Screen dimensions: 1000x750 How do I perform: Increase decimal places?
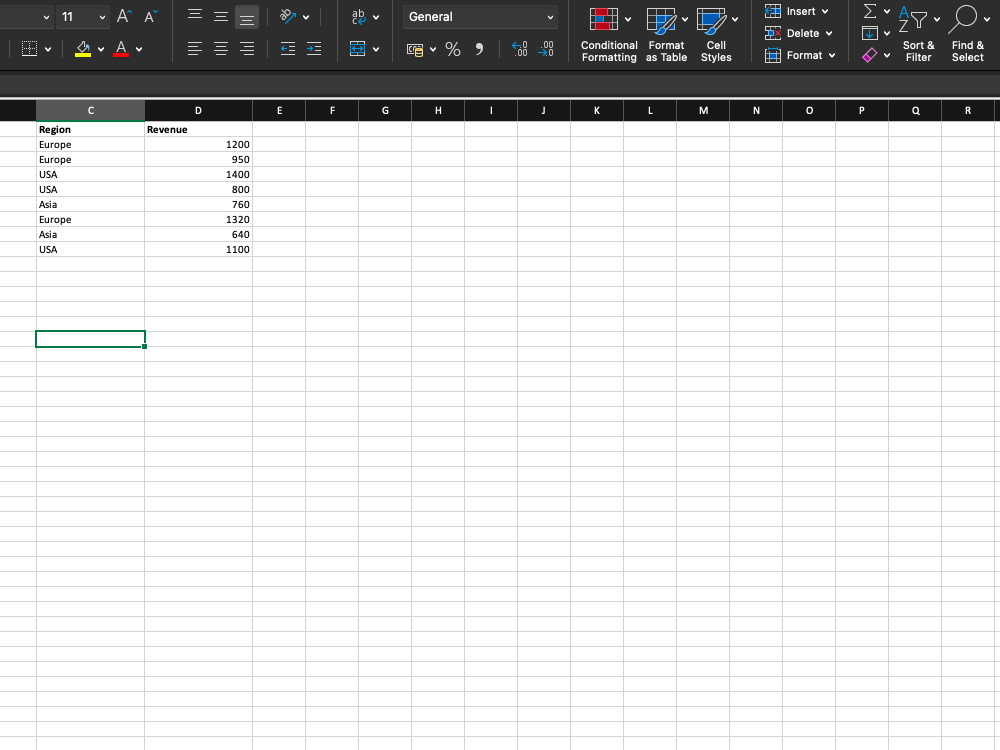pos(520,48)
